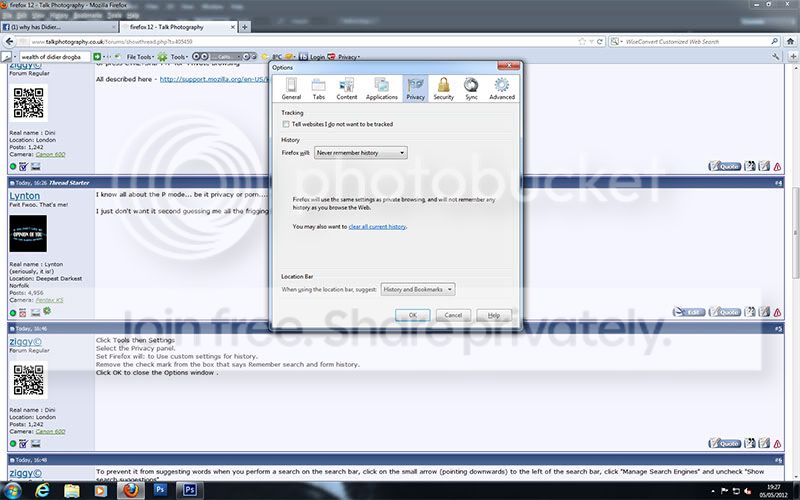Click the toolbar search field 'wealth of didier drogba'

(x=54, y=57)
